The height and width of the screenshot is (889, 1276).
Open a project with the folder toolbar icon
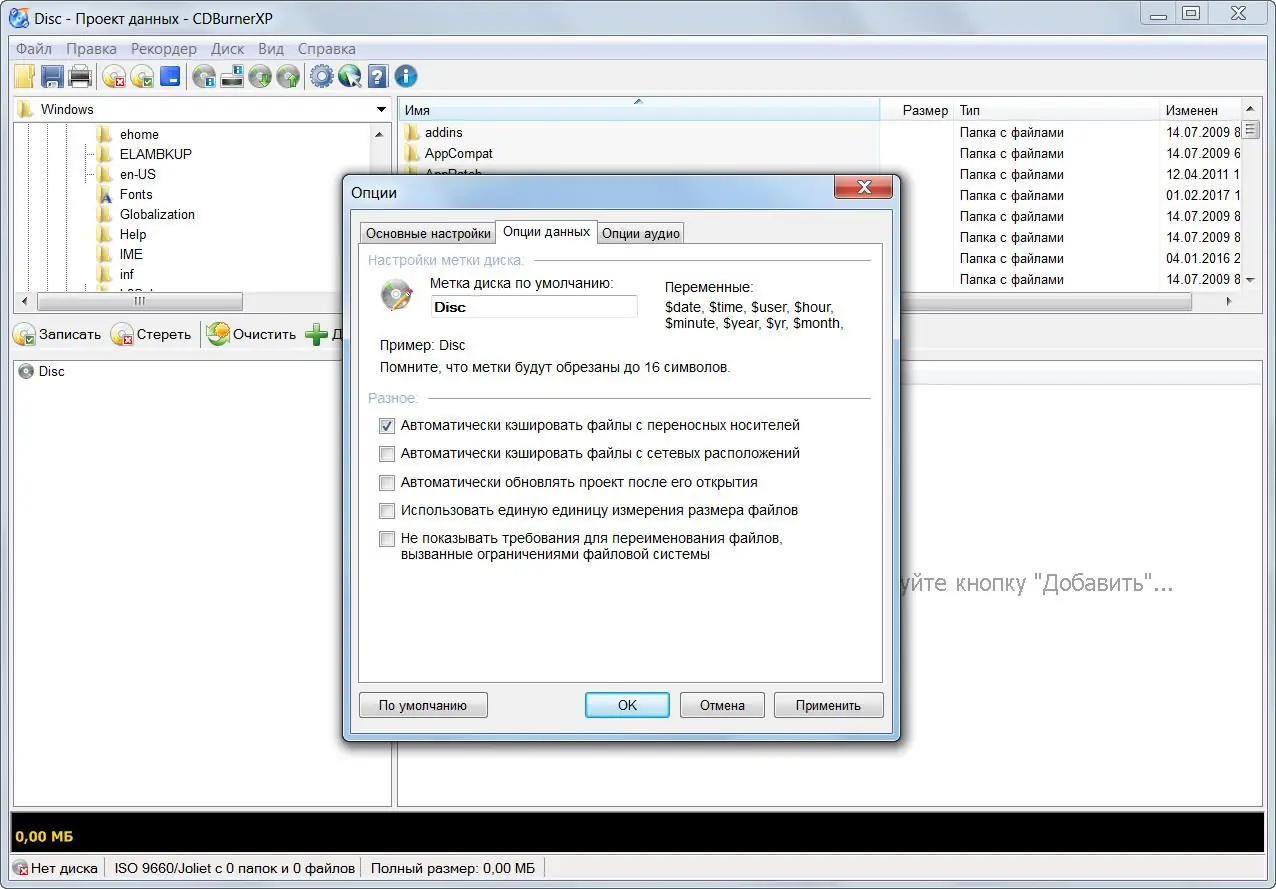pyautogui.click(x=24, y=76)
